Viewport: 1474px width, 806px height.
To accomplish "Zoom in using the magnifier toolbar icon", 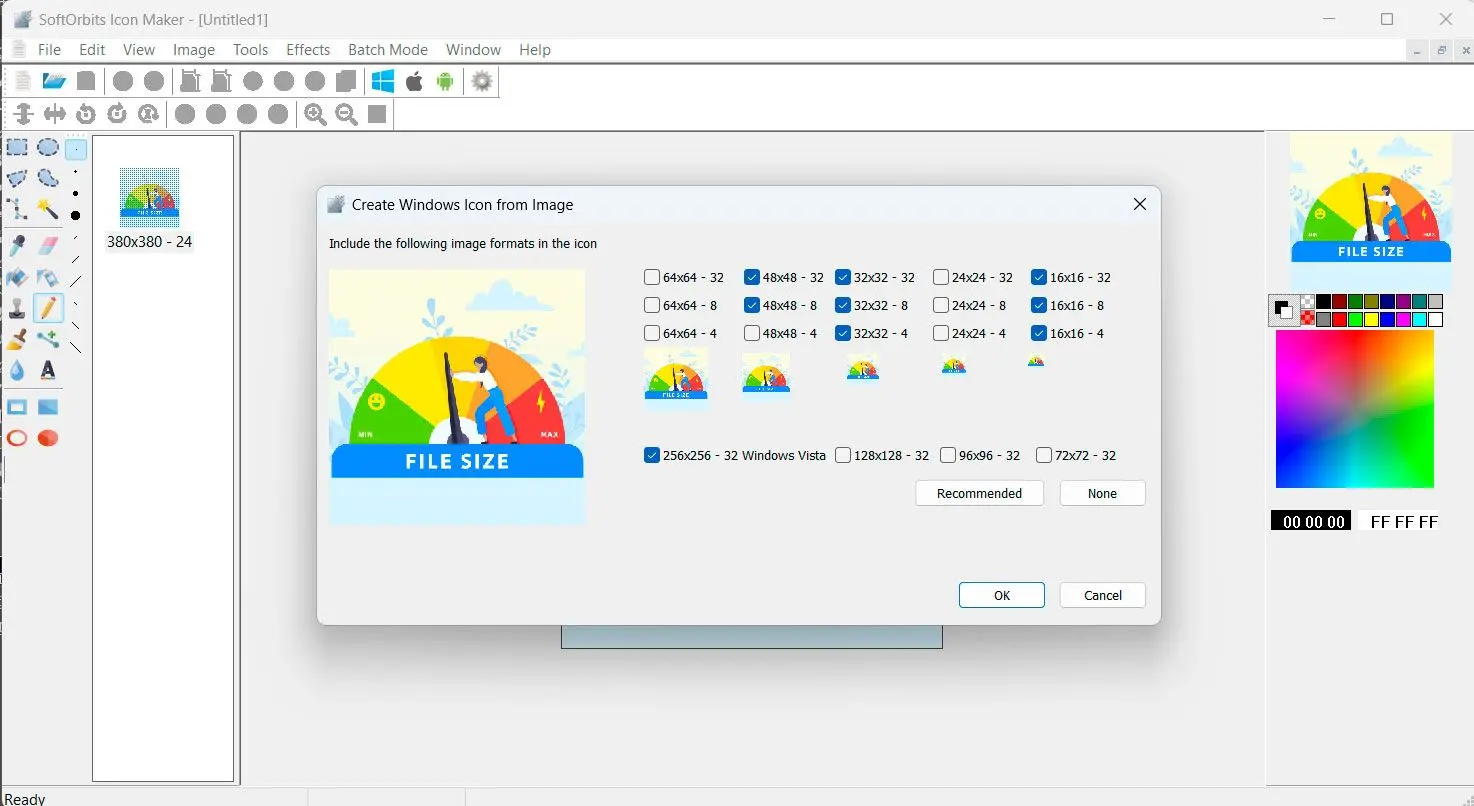I will (314, 114).
